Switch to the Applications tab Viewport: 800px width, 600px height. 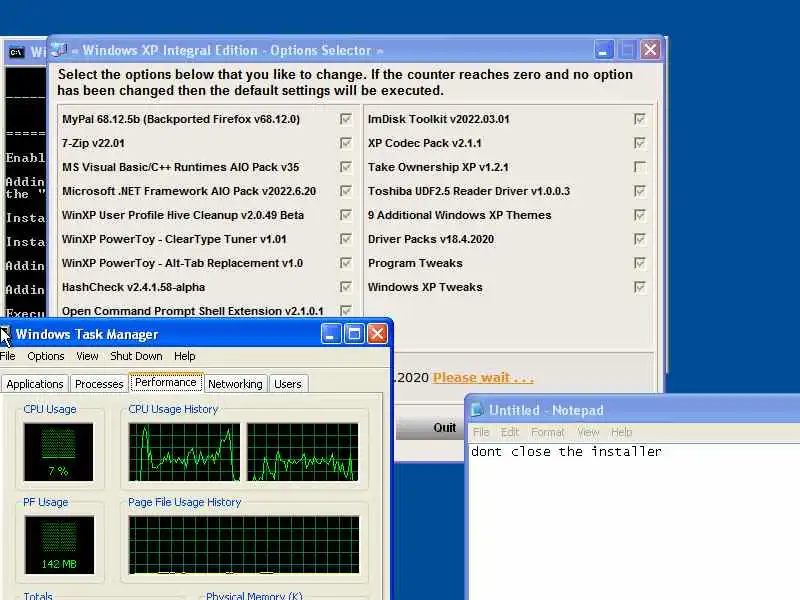(35, 384)
